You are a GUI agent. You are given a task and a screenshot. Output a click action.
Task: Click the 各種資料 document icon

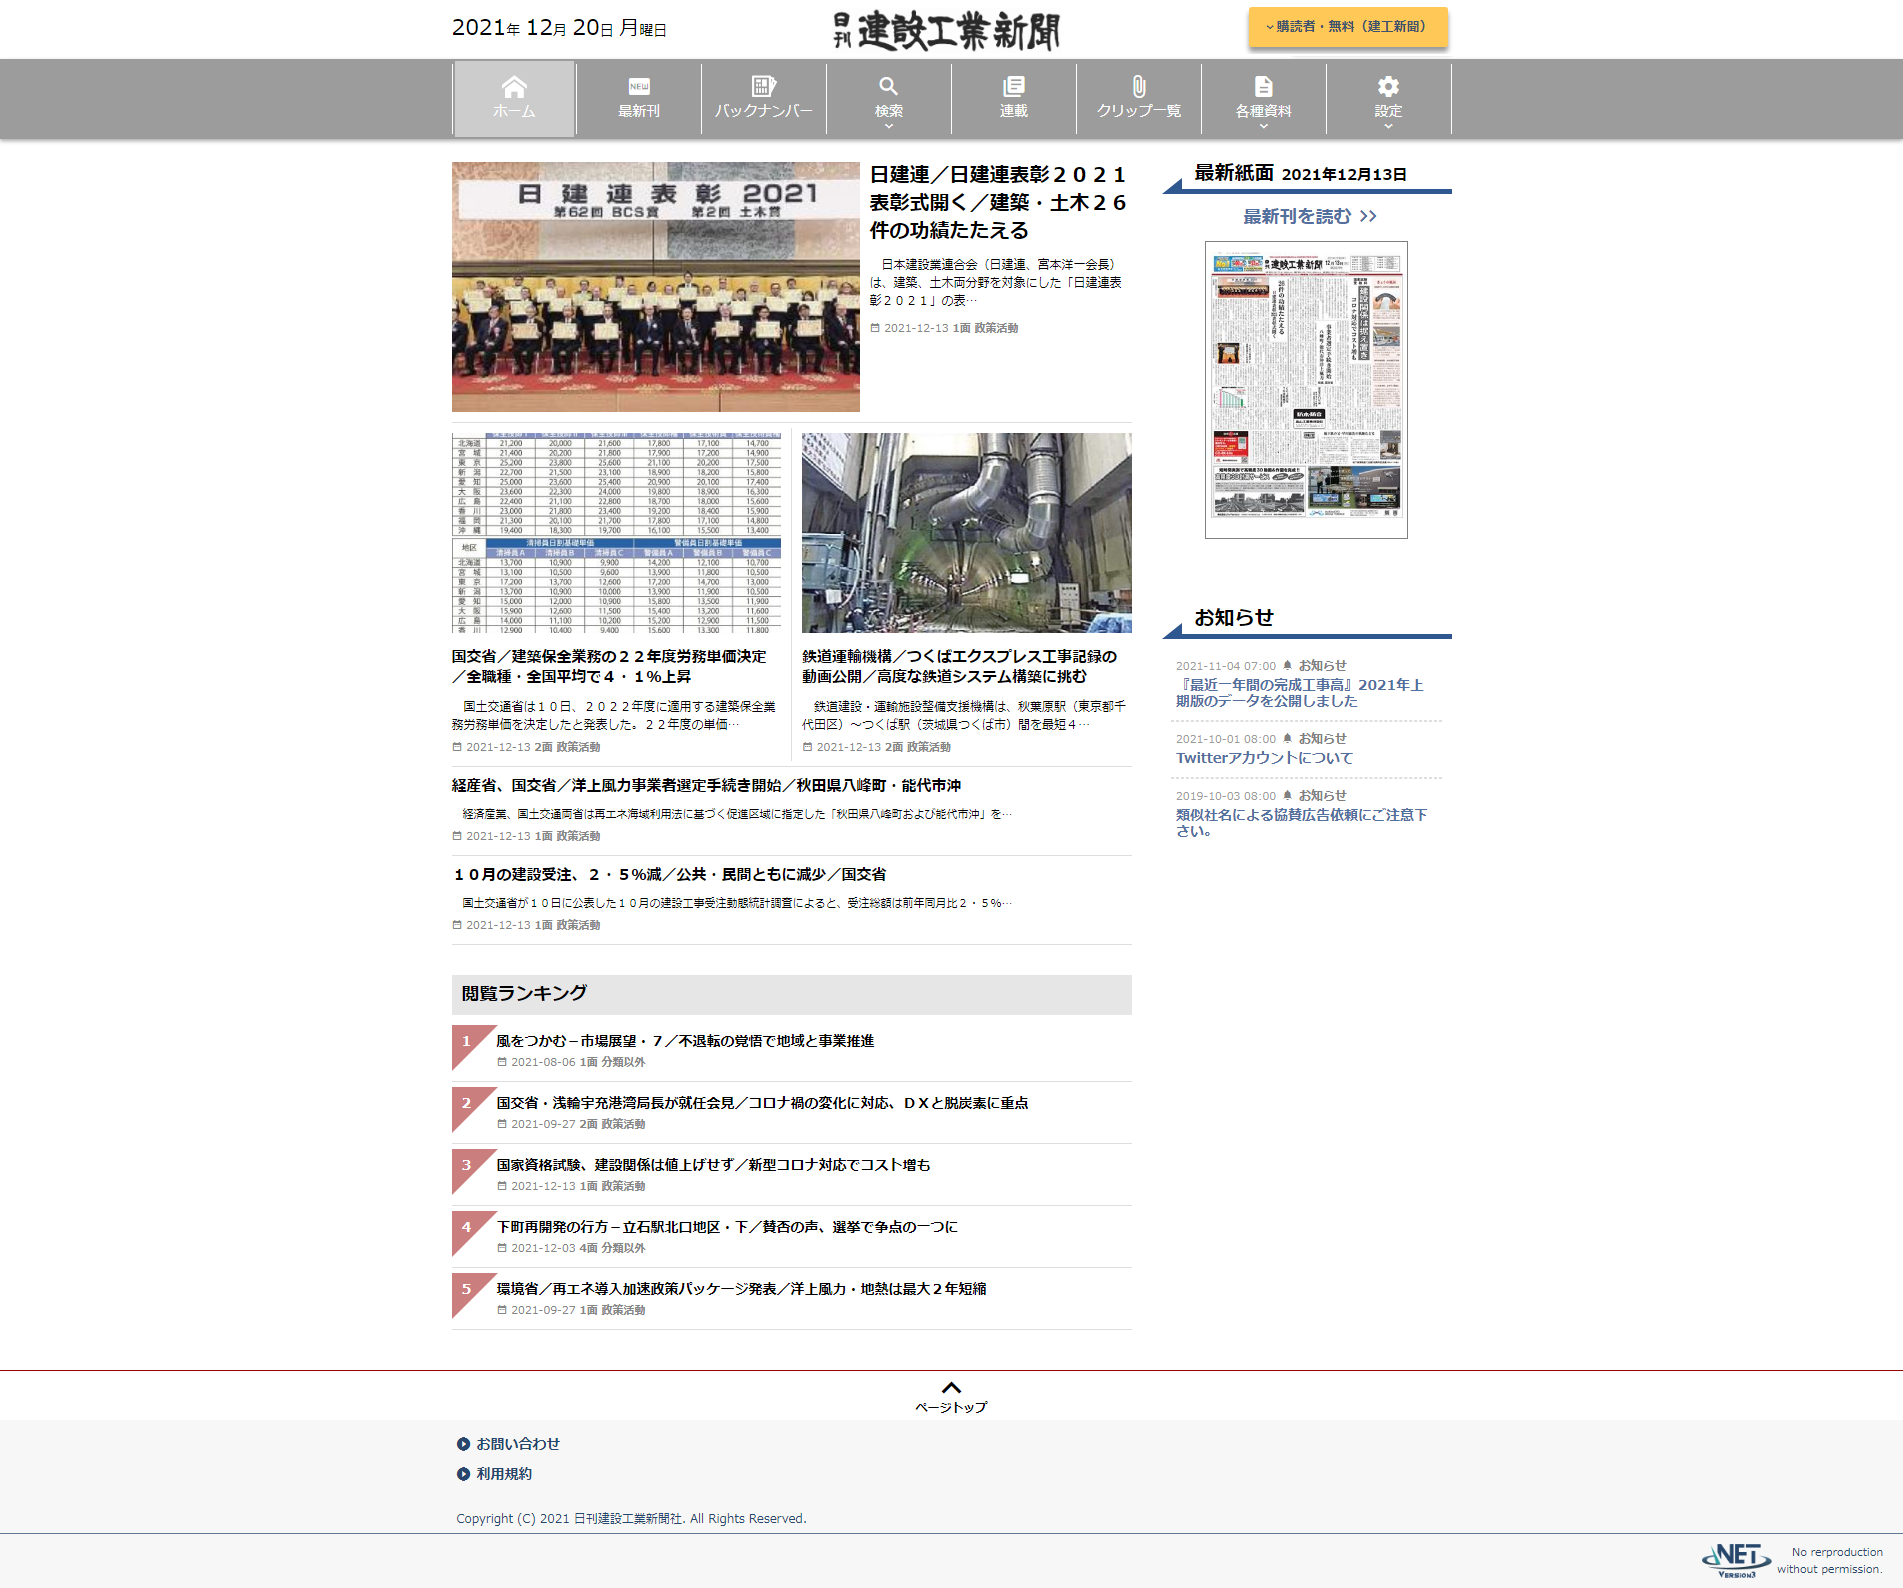tap(1264, 86)
